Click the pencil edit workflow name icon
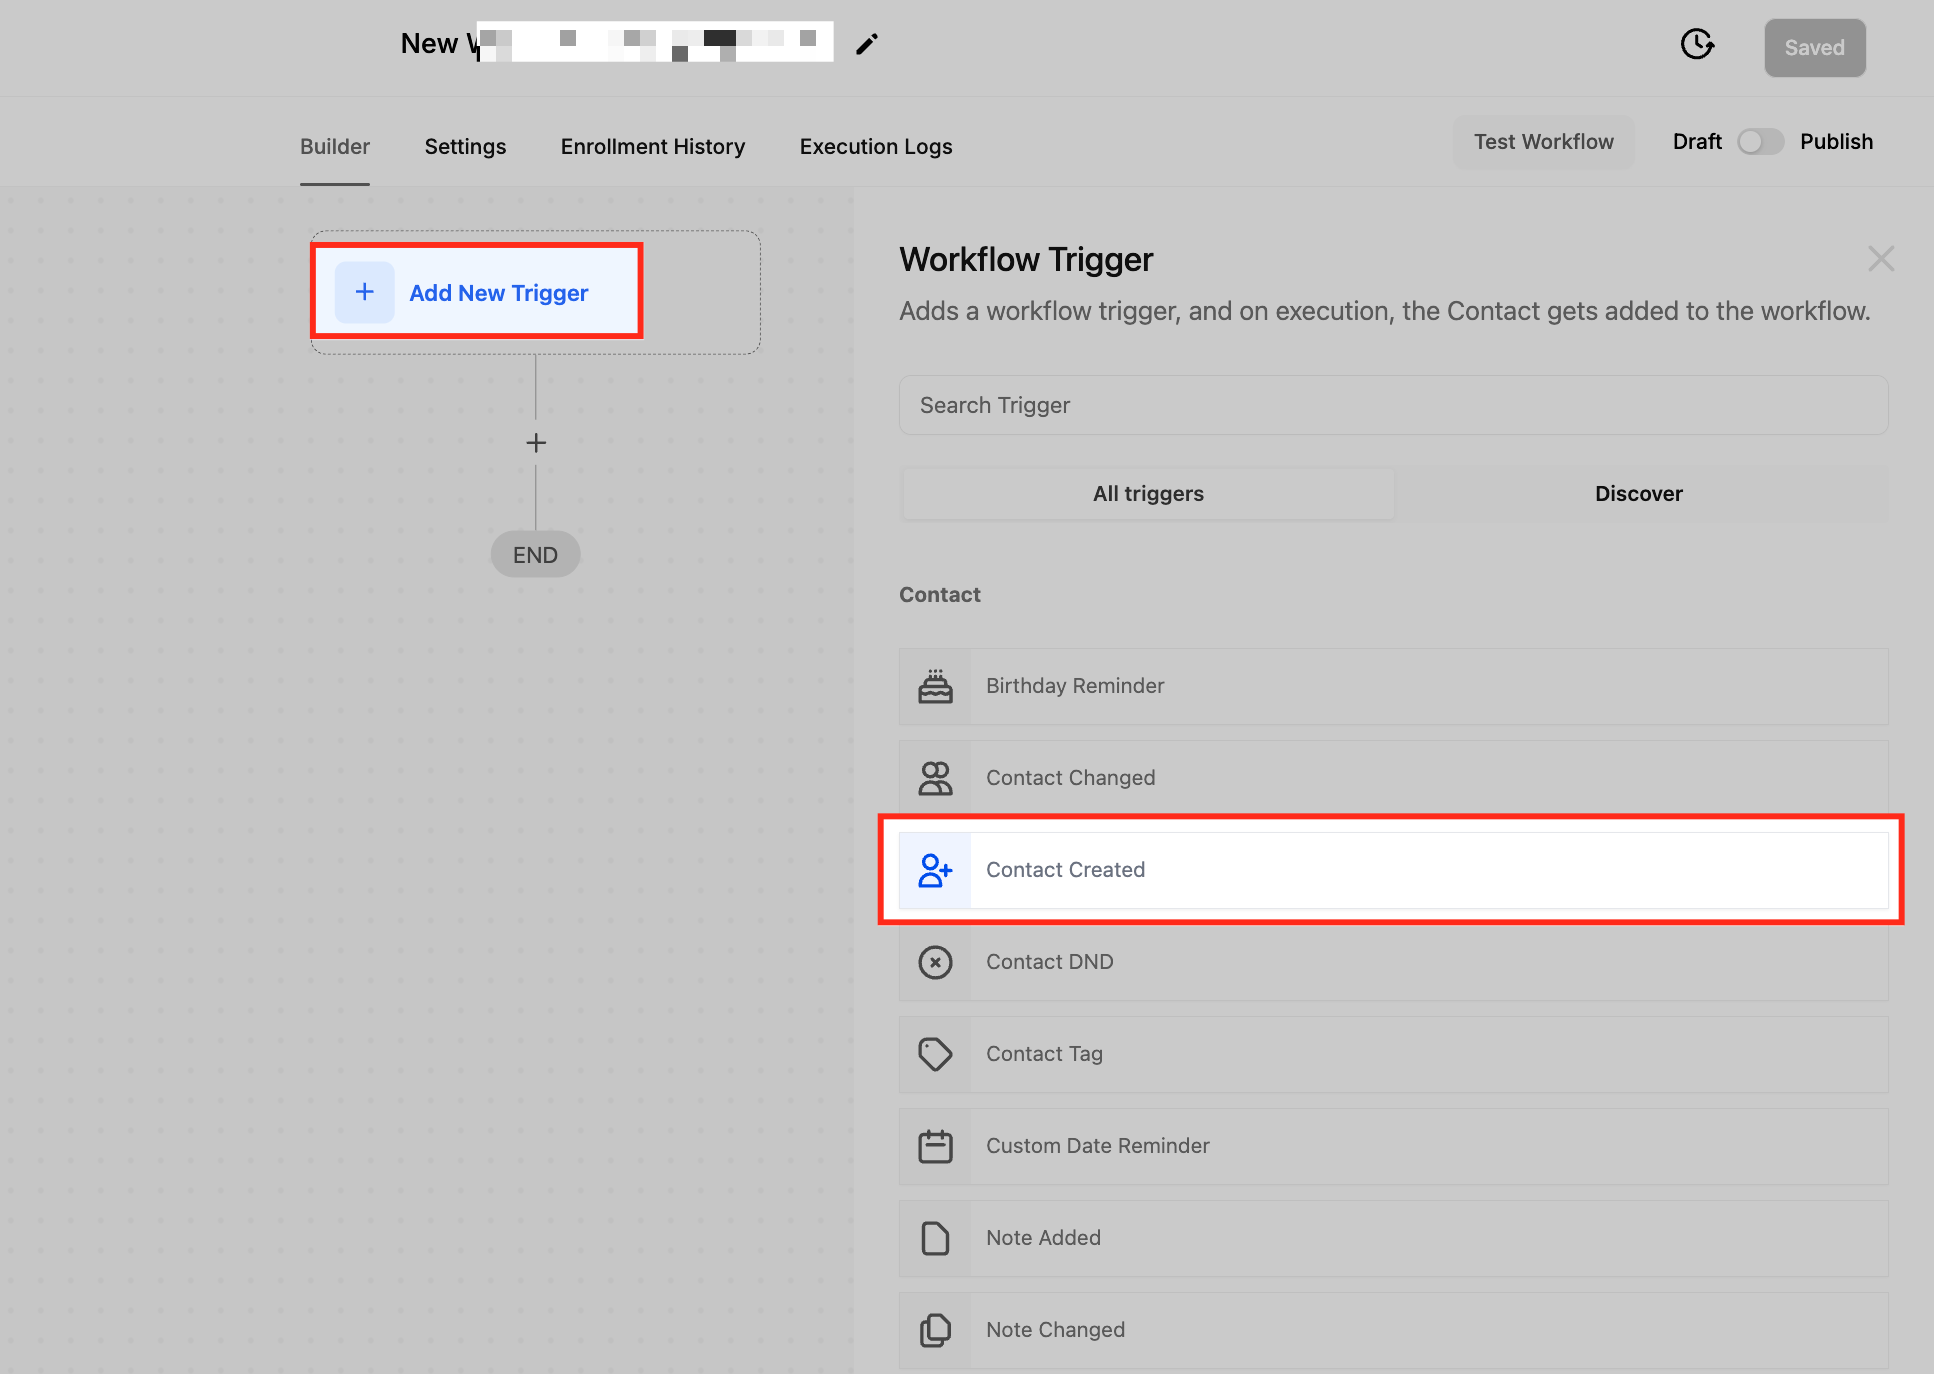 pyautogui.click(x=867, y=44)
